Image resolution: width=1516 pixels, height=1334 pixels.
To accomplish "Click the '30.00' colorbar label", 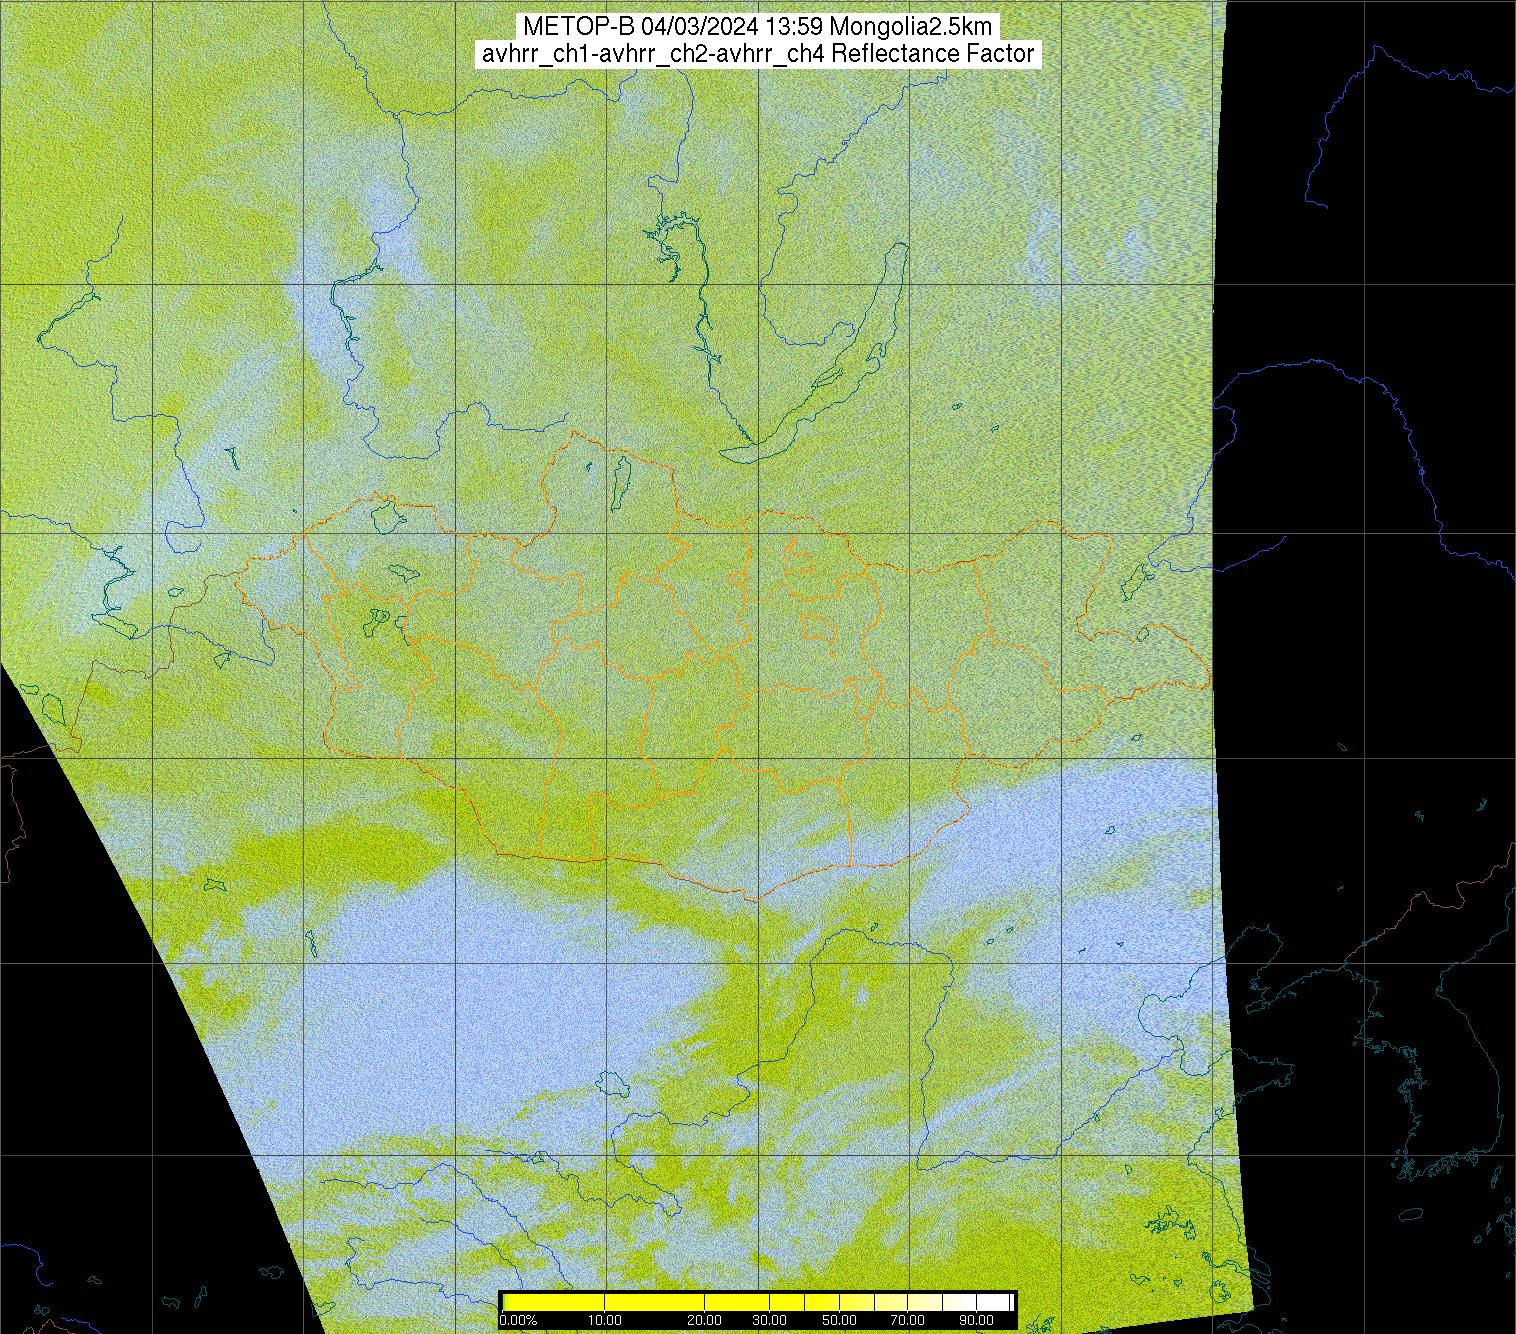I will pyautogui.click(x=770, y=1320).
